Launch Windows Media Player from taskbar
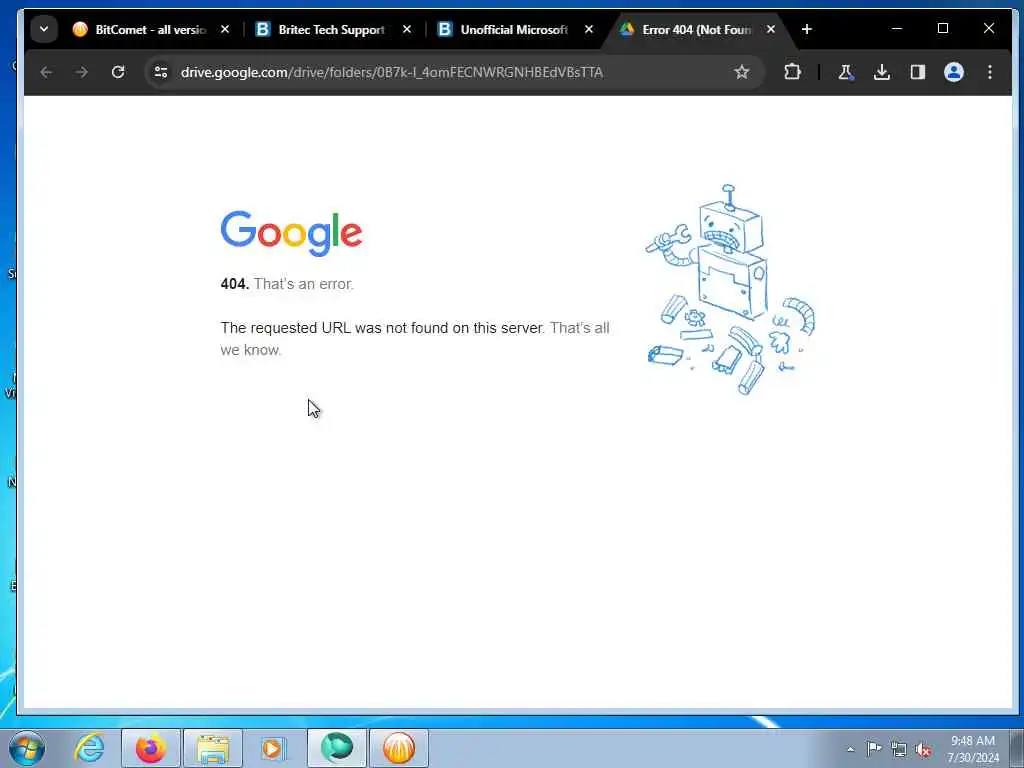 pyautogui.click(x=272, y=748)
